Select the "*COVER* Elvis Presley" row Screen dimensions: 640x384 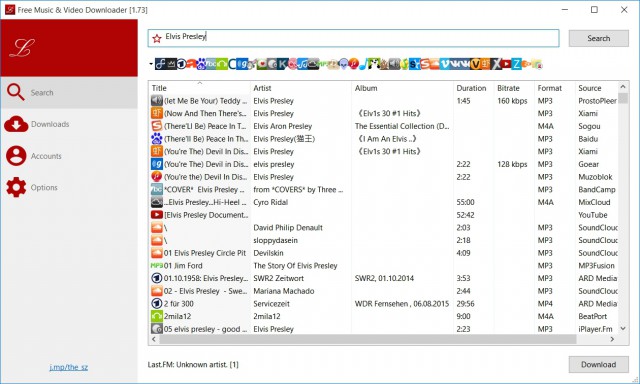click(x=384, y=189)
